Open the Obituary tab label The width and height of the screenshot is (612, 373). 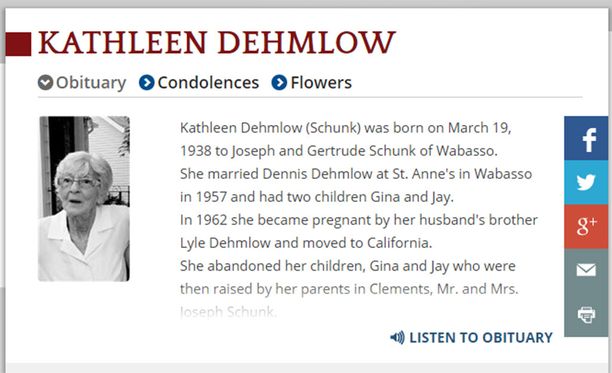[x=91, y=83]
